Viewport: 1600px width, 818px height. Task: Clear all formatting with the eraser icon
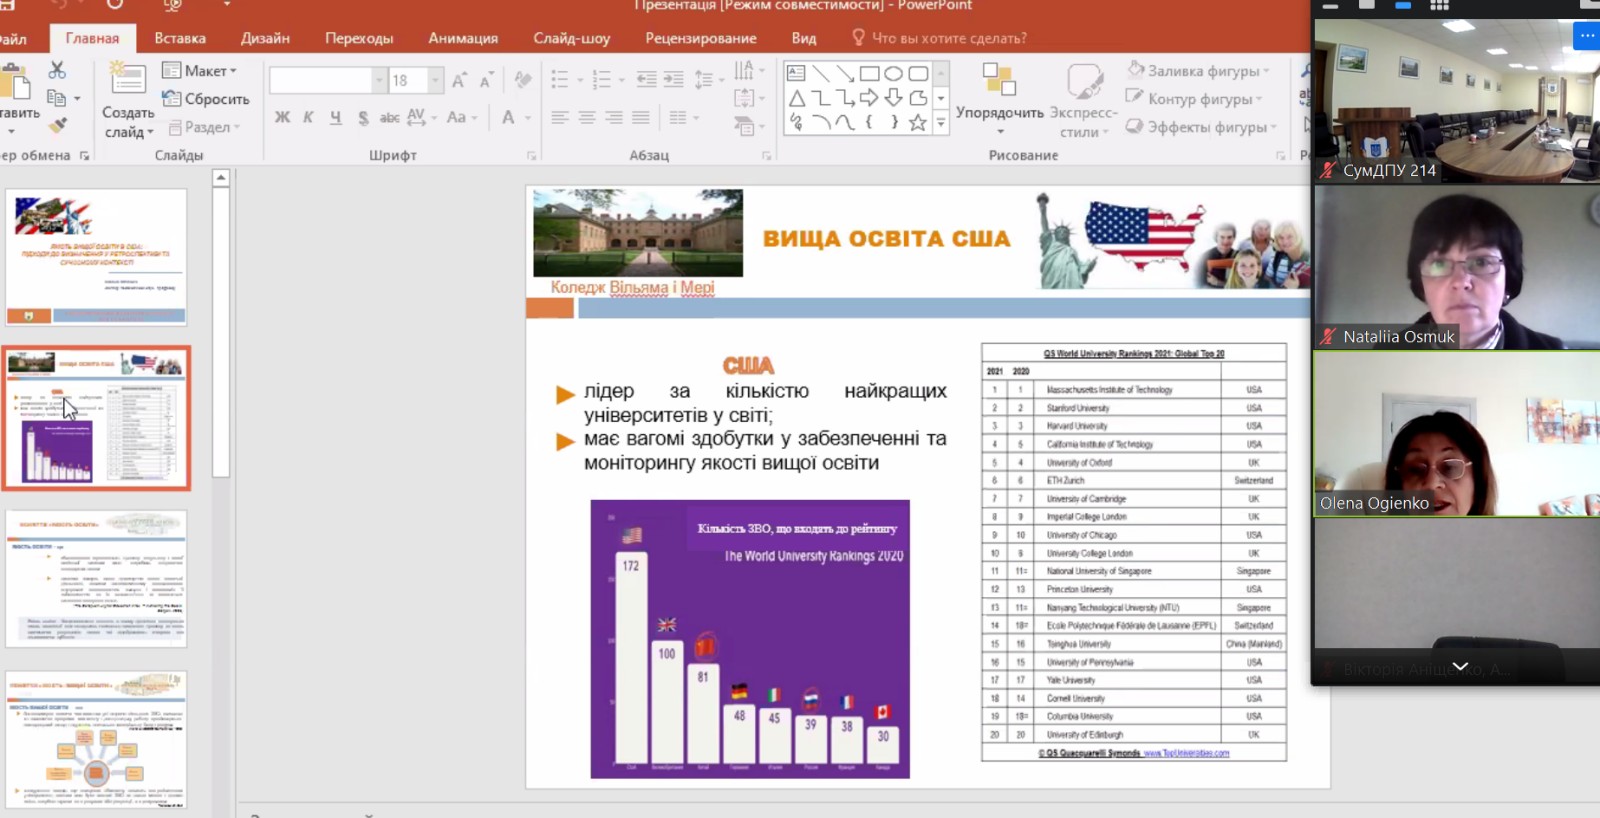point(523,80)
